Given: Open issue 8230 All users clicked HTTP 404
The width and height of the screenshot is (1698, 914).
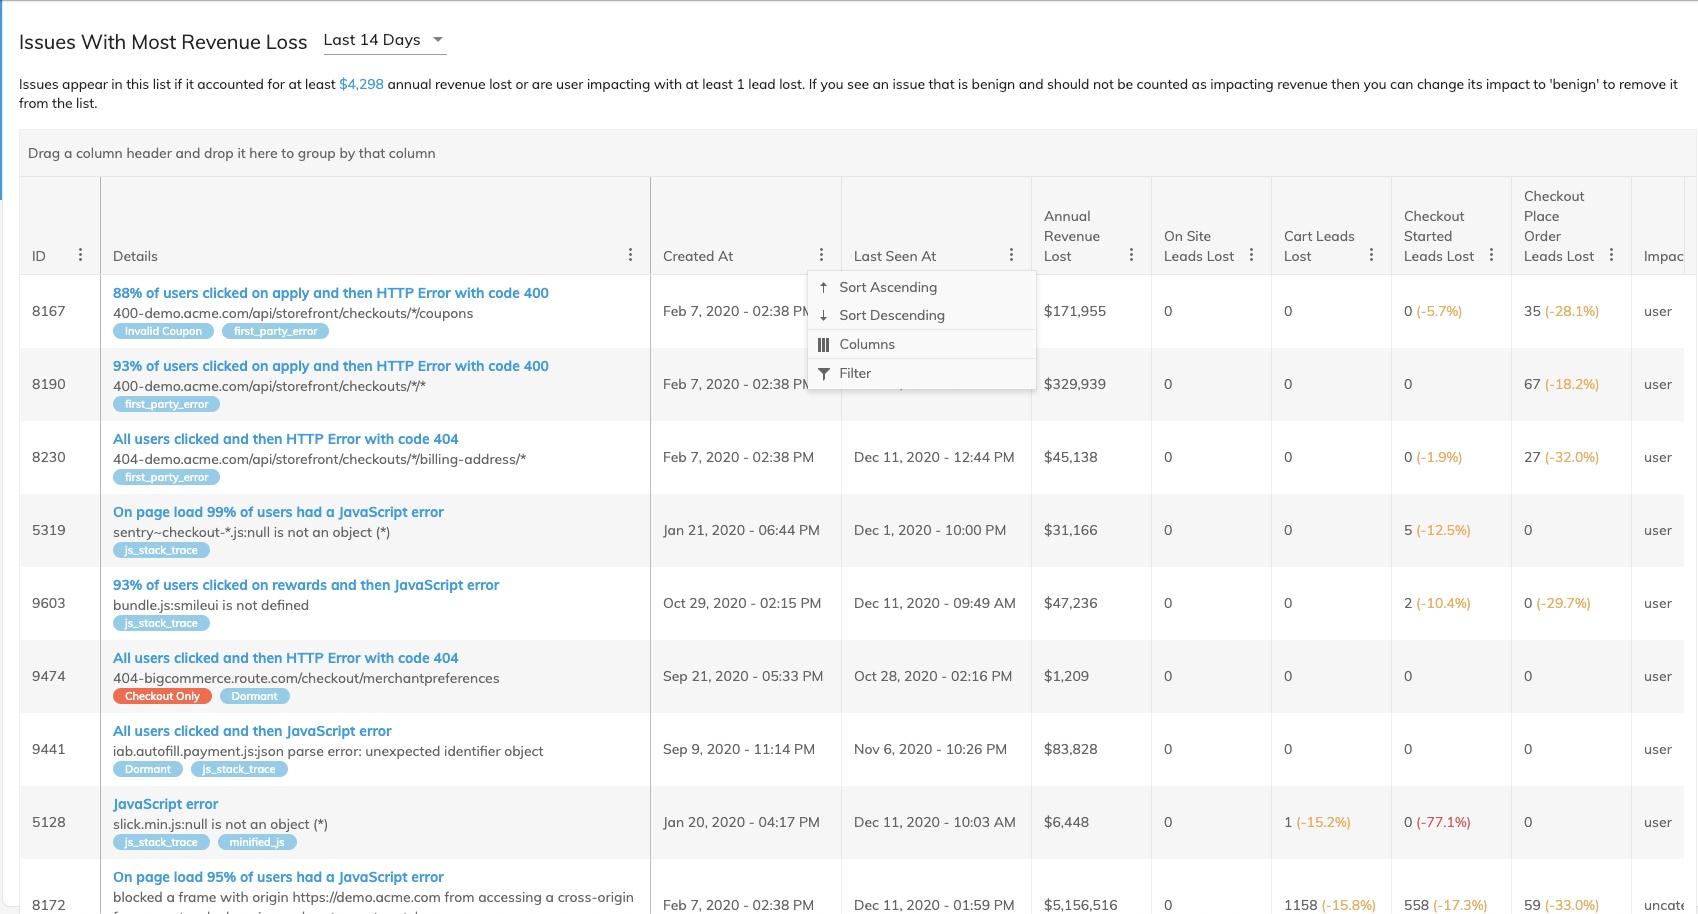Looking at the screenshot, I should 286,439.
